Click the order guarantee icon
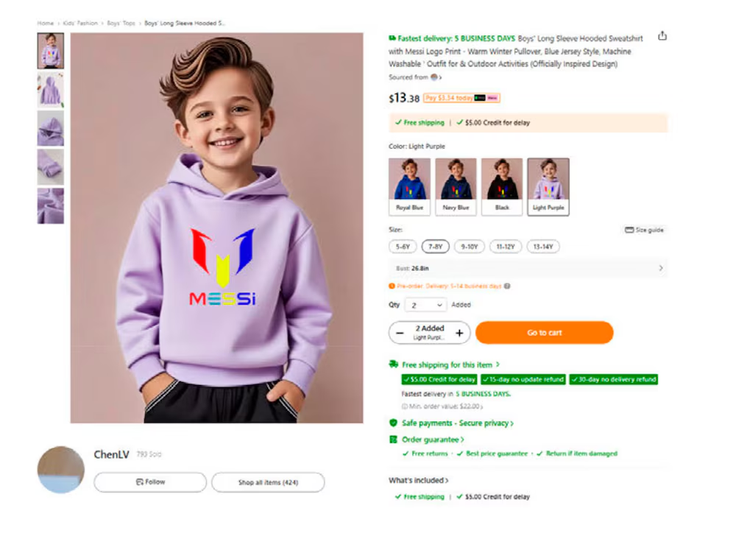The width and height of the screenshot is (730, 539). 393,439
